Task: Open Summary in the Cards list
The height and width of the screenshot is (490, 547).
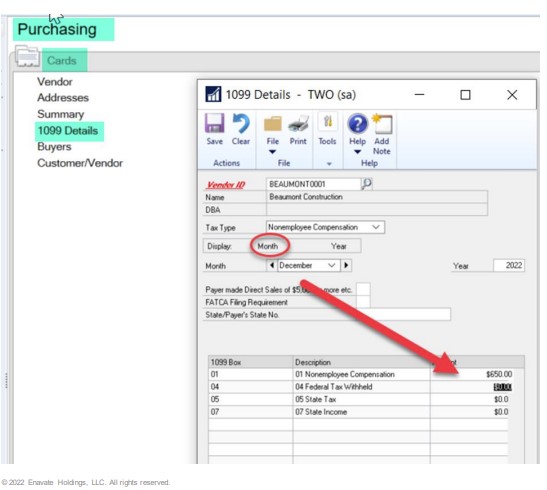Action: (x=60, y=114)
